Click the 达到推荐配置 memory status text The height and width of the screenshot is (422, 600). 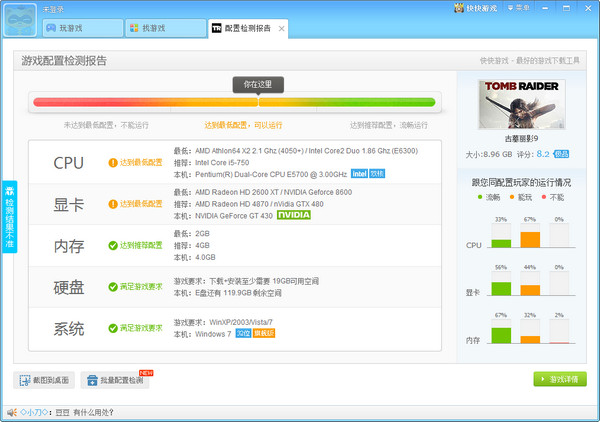click(141, 245)
